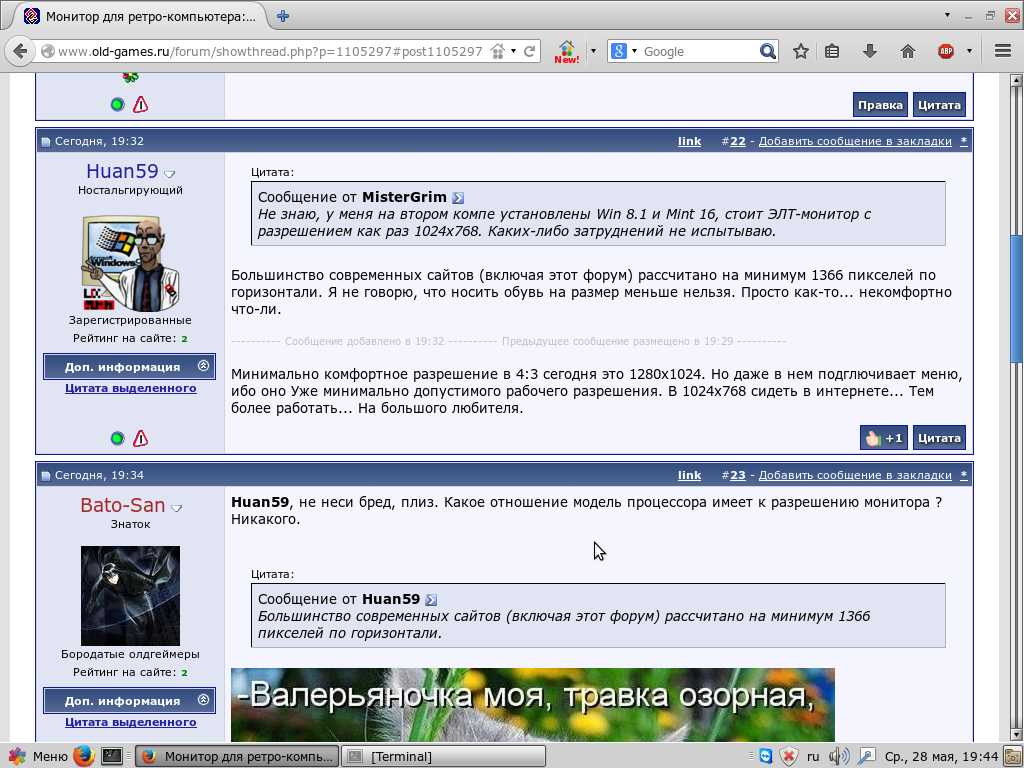Click Huan59's green online status icon

tap(118, 438)
